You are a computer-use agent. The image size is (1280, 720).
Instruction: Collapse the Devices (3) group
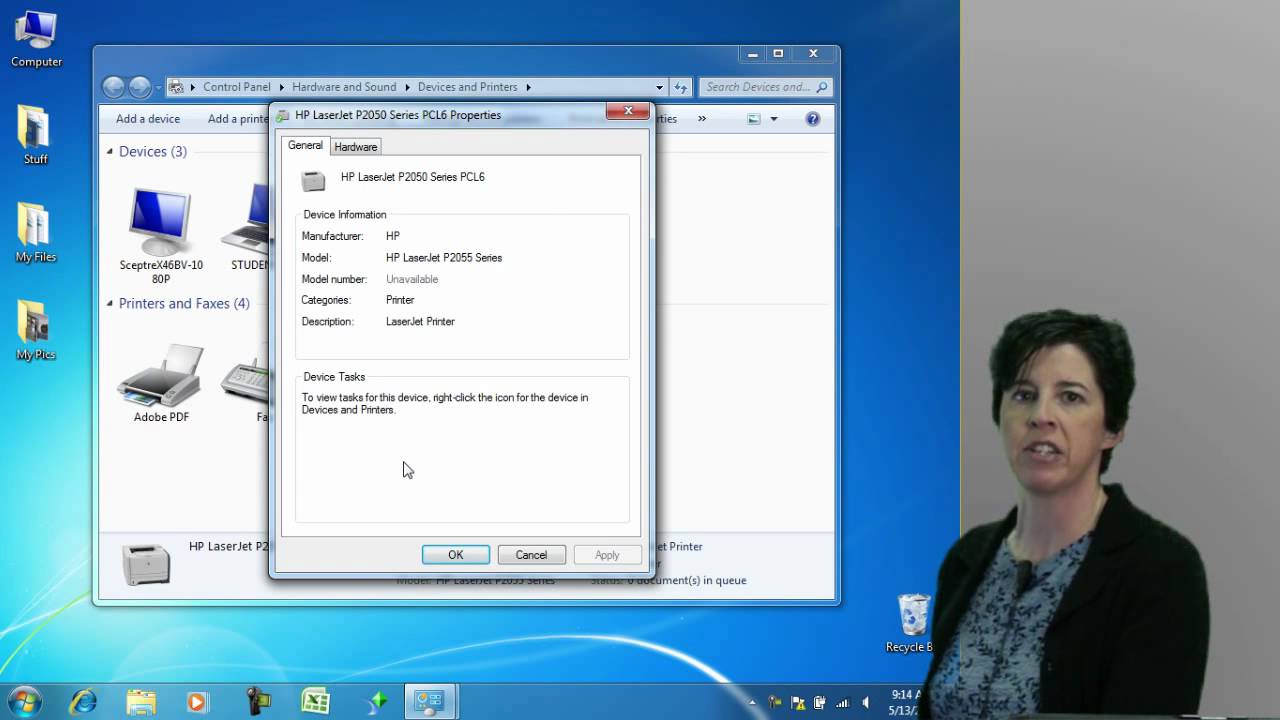pyautogui.click(x=110, y=151)
